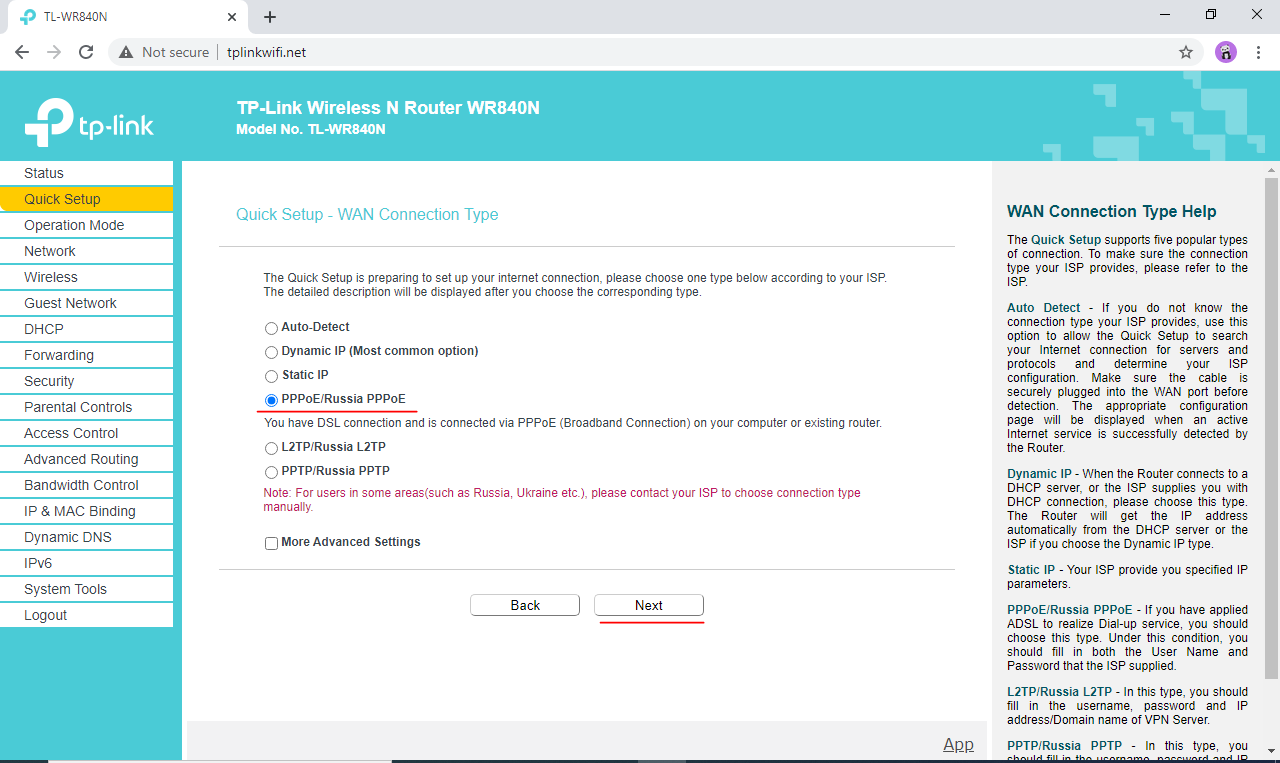Click Logout in the sidebar

(x=86, y=615)
